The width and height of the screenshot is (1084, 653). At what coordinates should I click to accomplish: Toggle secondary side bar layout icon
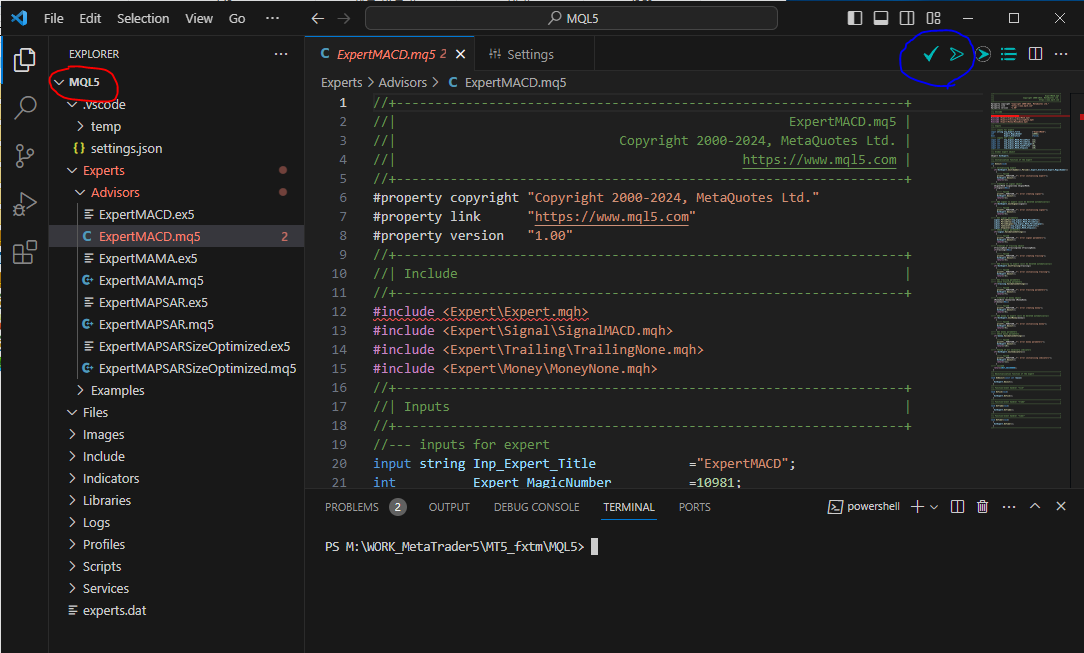(x=907, y=19)
